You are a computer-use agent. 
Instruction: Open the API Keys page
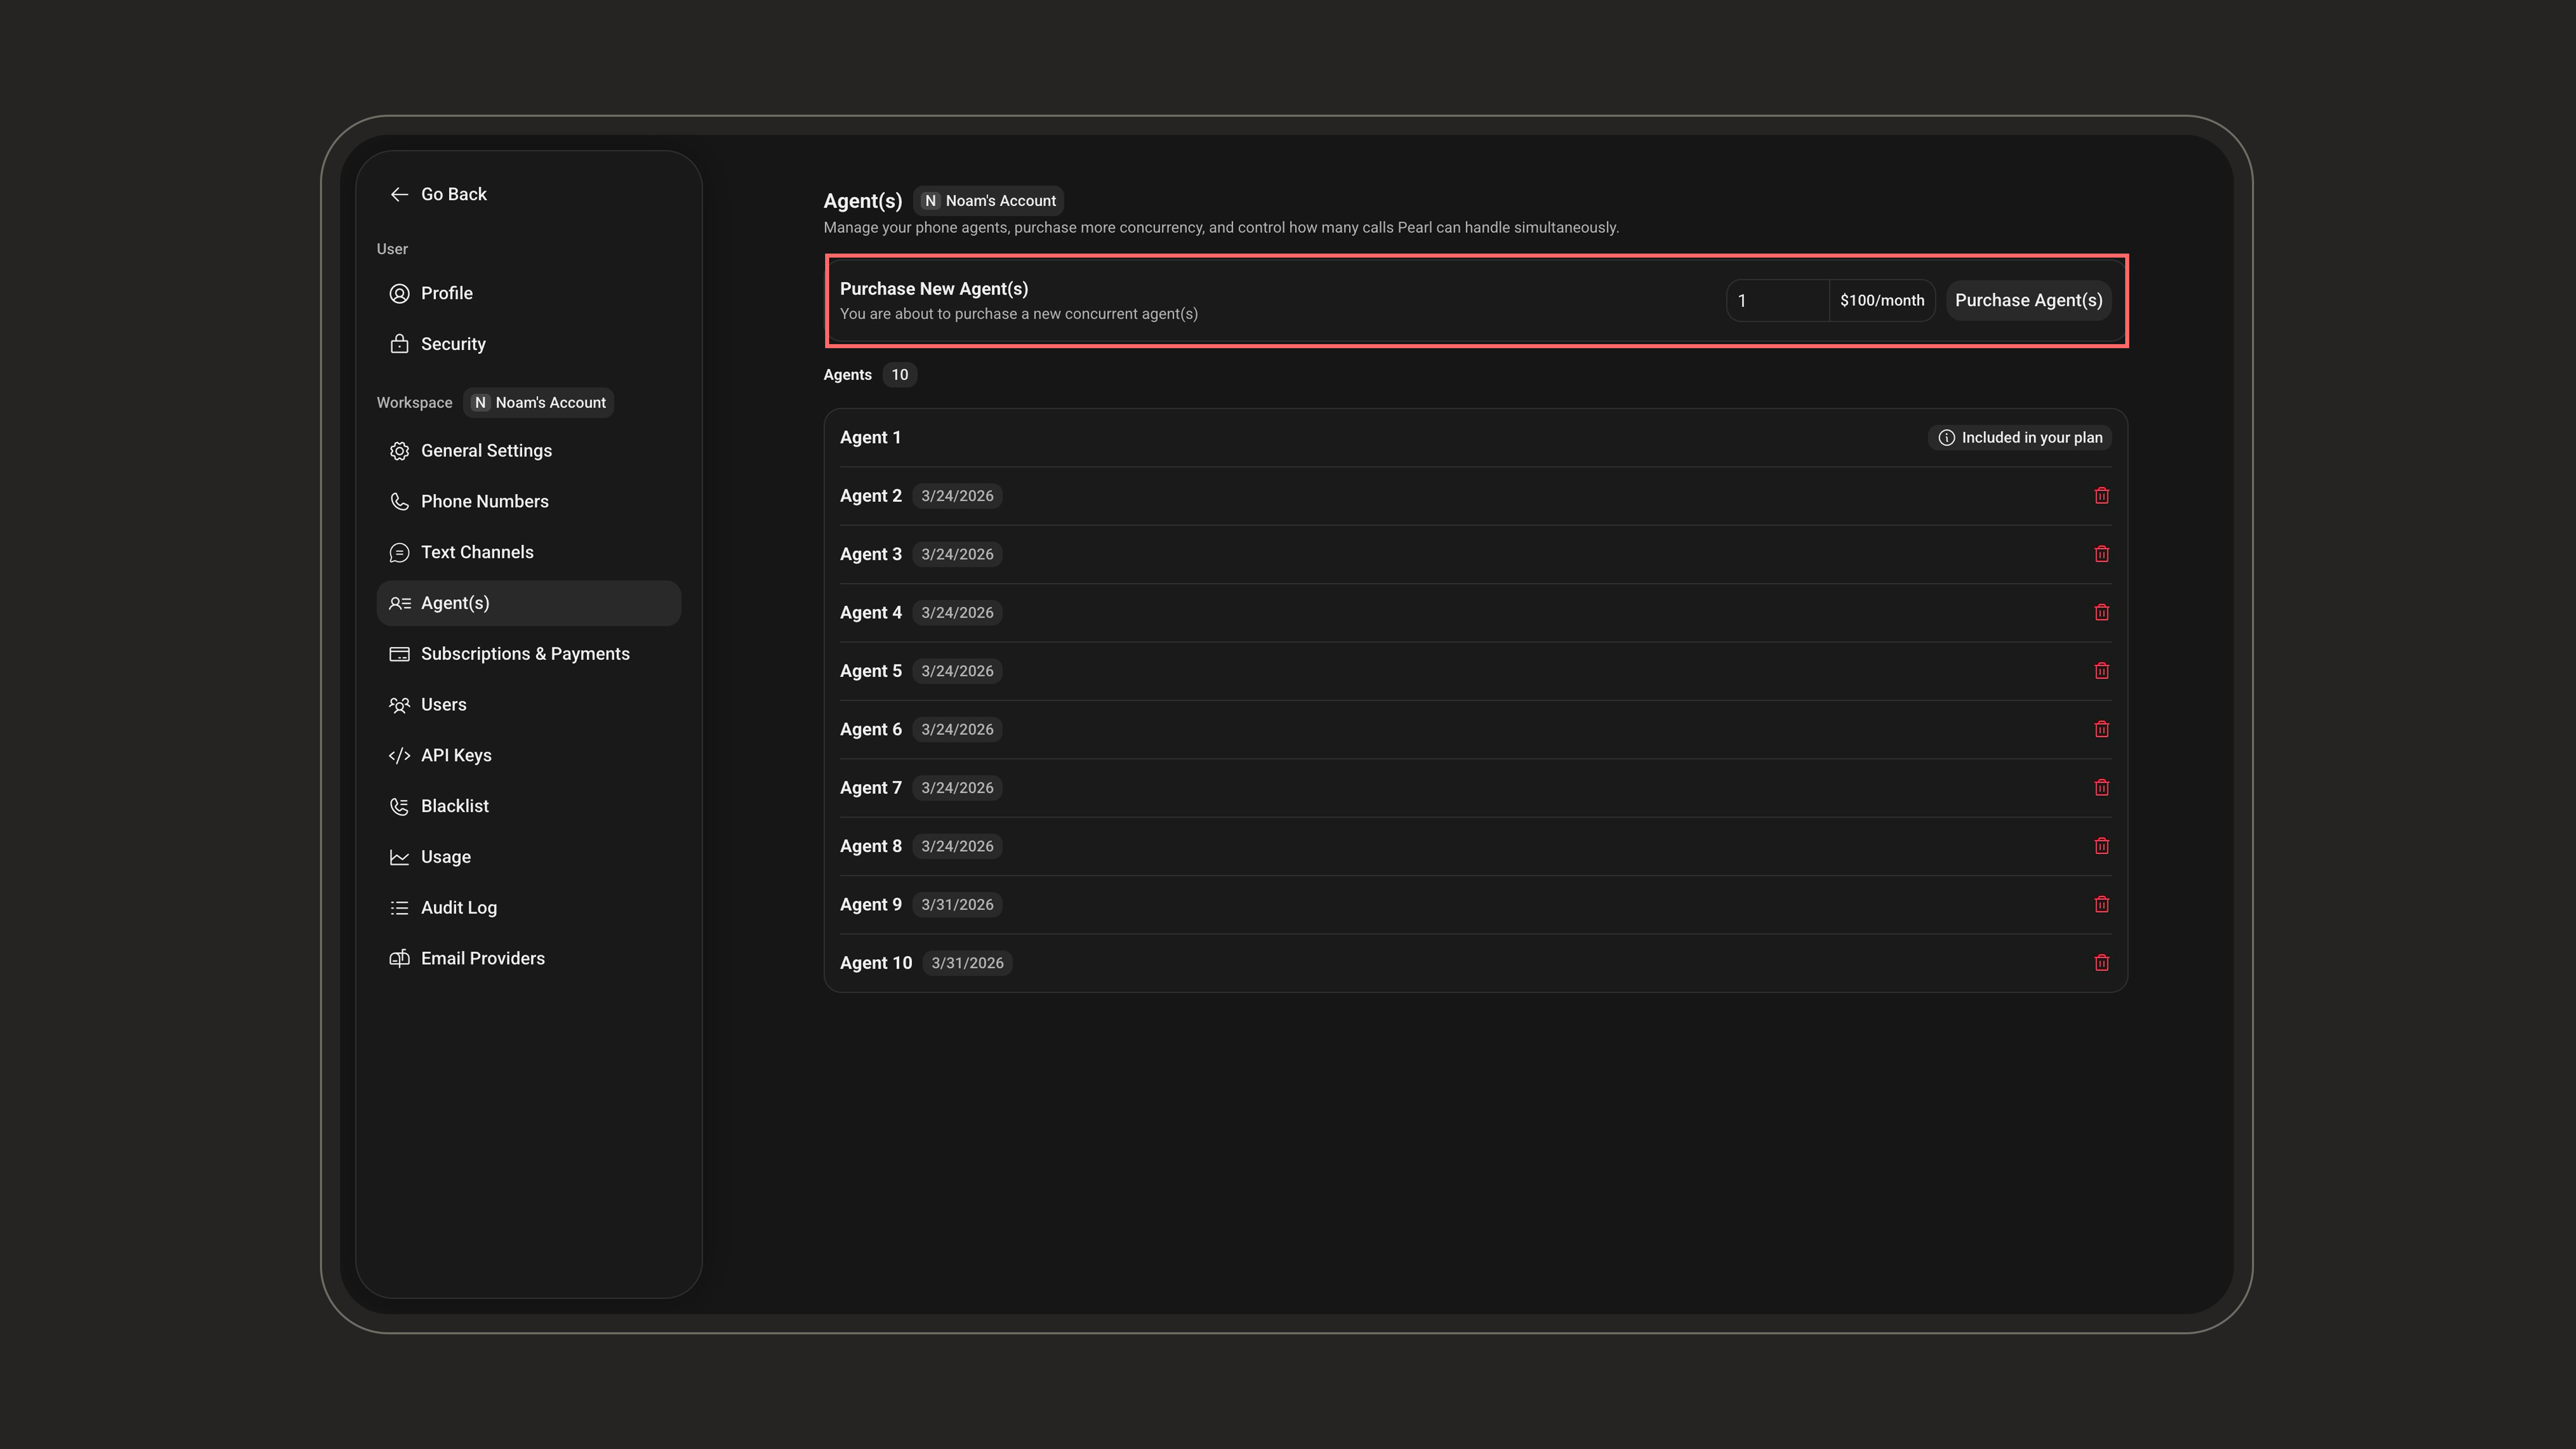pyautogui.click(x=528, y=756)
